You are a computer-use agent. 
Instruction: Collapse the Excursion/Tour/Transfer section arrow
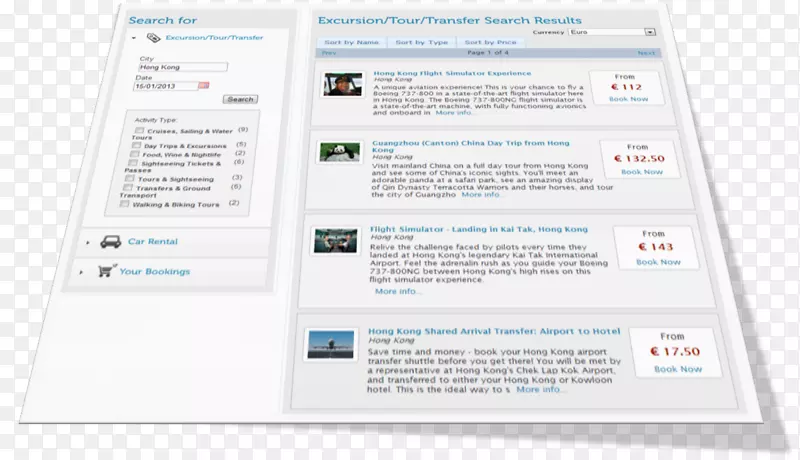click(134, 38)
